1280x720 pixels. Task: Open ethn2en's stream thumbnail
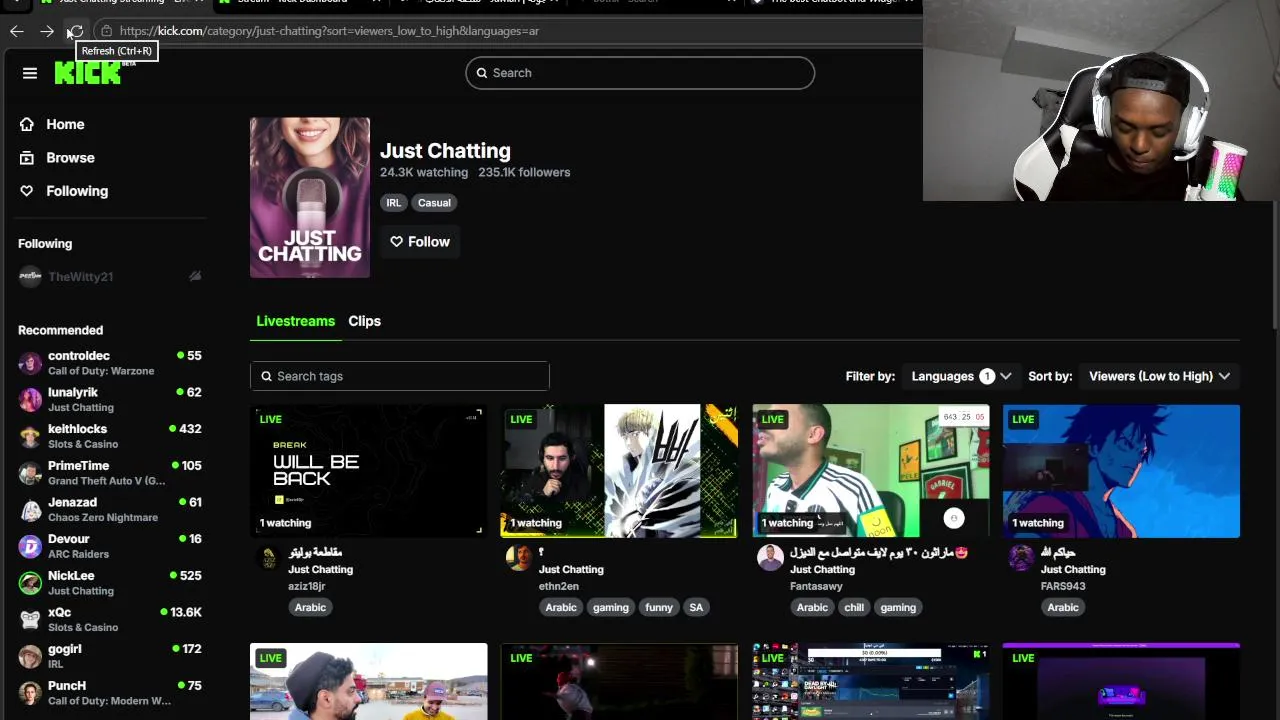pyautogui.click(x=619, y=471)
